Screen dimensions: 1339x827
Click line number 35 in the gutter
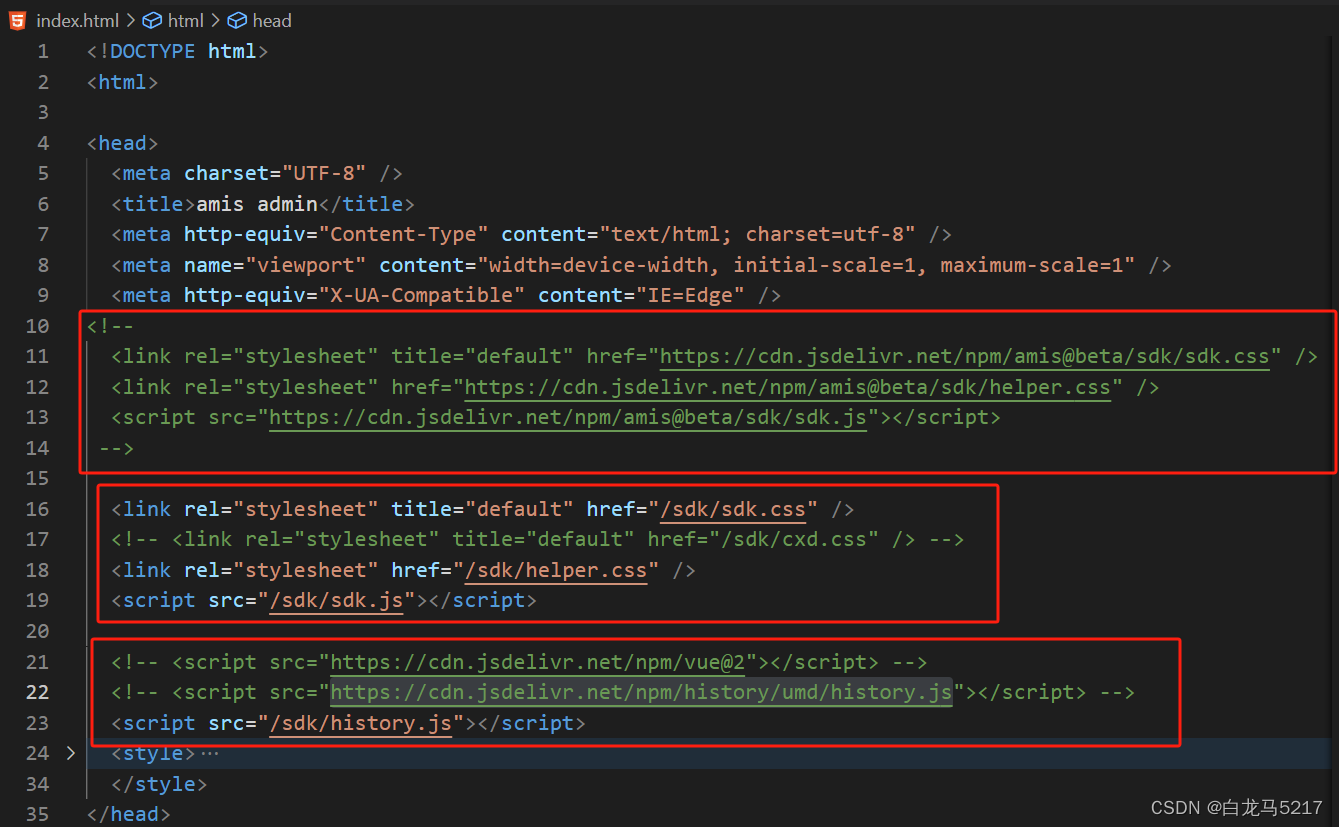37,814
